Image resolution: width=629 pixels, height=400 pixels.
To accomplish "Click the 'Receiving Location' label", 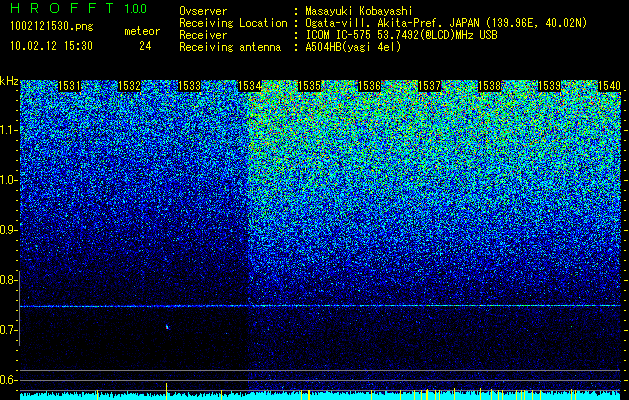I will (x=233, y=23).
